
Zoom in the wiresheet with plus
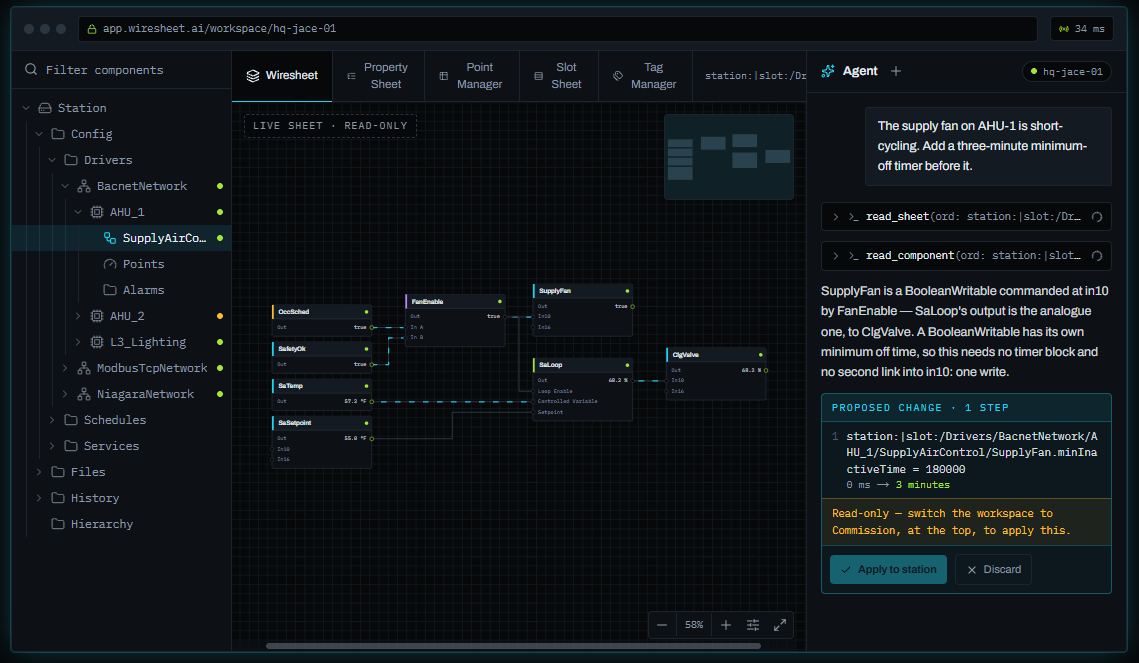pos(726,625)
